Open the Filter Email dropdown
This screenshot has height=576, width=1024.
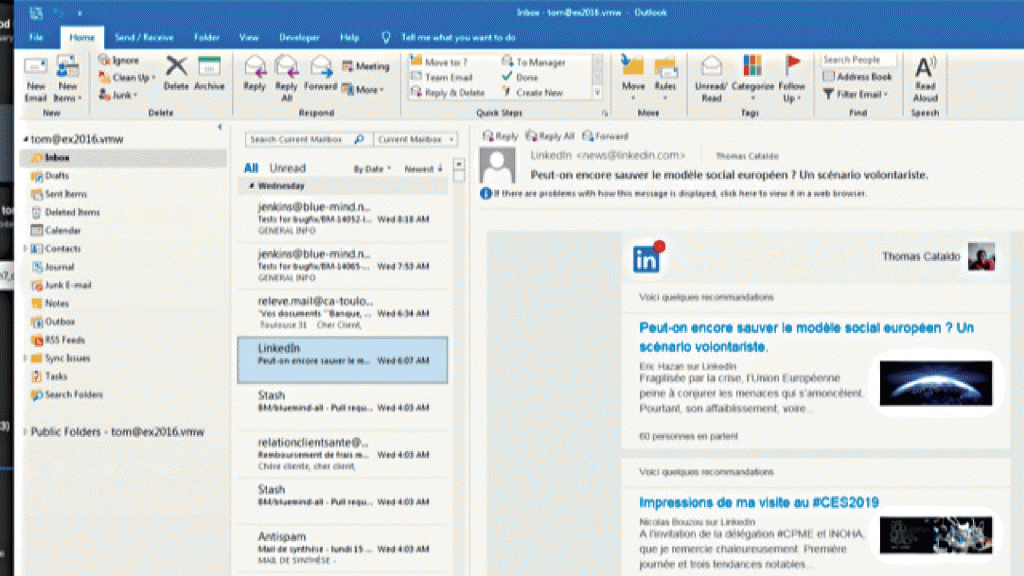pos(855,95)
